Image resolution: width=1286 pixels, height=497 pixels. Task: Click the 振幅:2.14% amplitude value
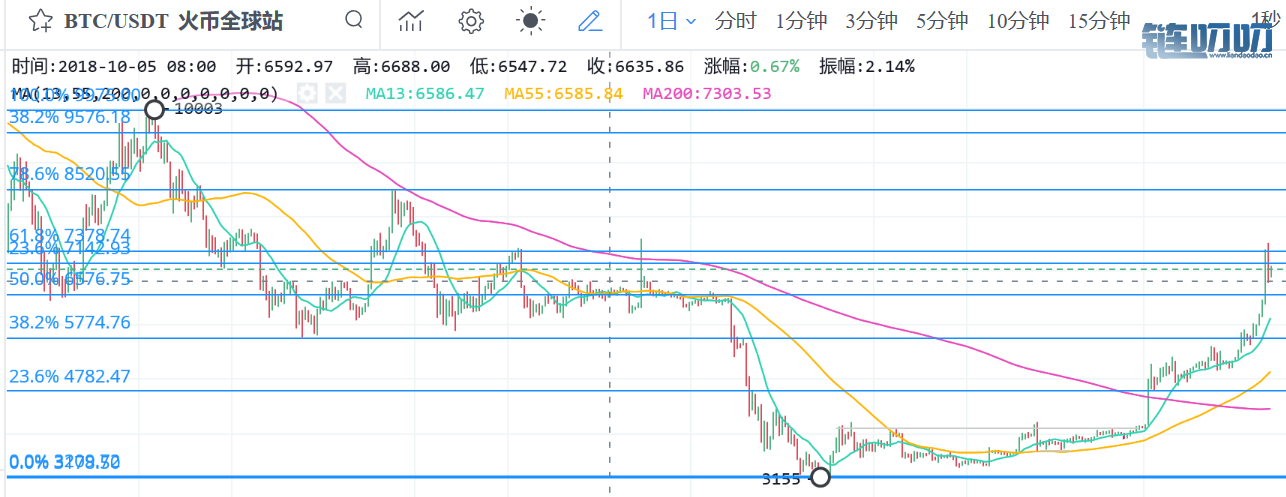tap(867, 67)
